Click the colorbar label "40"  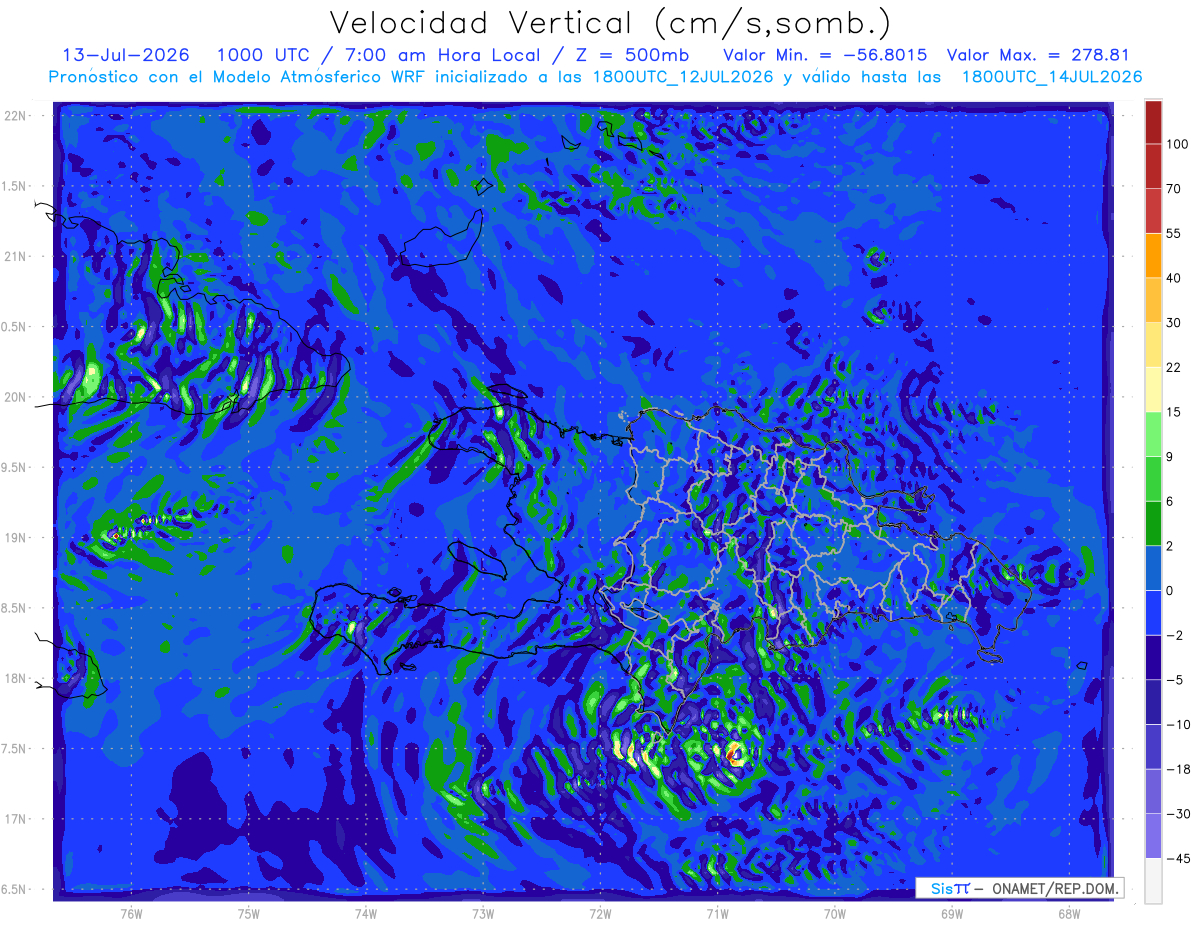click(1174, 278)
